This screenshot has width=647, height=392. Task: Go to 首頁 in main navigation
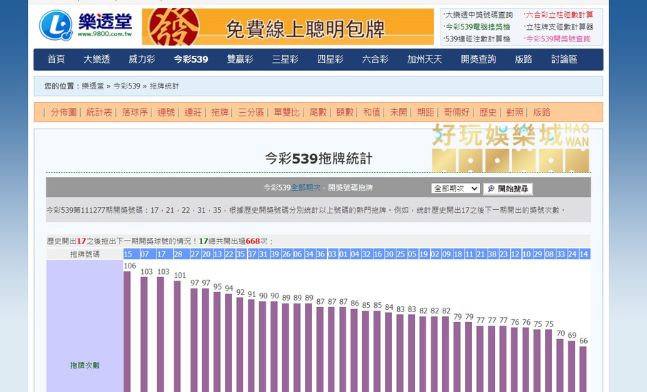[x=56, y=59]
